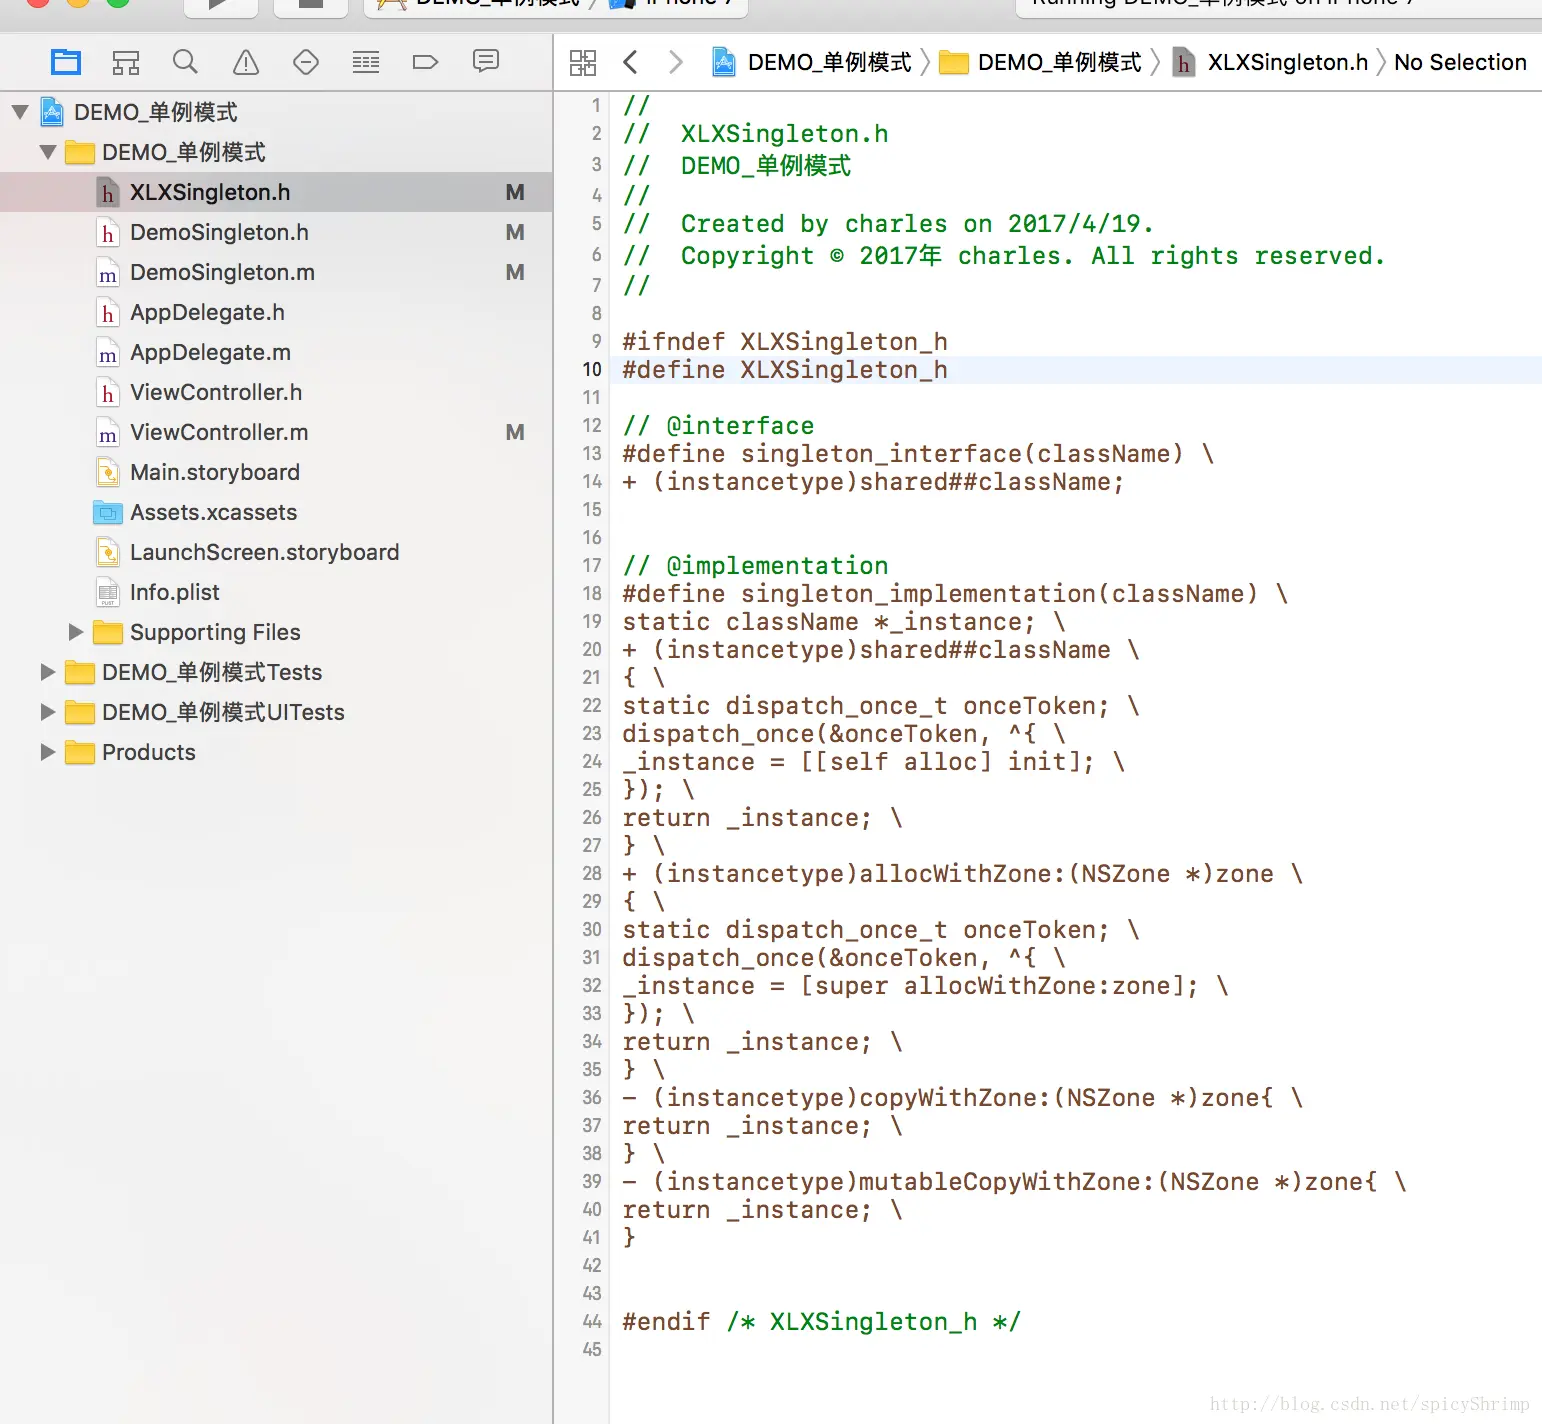The height and width of the screenshot is (1424, 1542).
Task: Select the Supporting Files group row
Action: [x=276, y=632]
